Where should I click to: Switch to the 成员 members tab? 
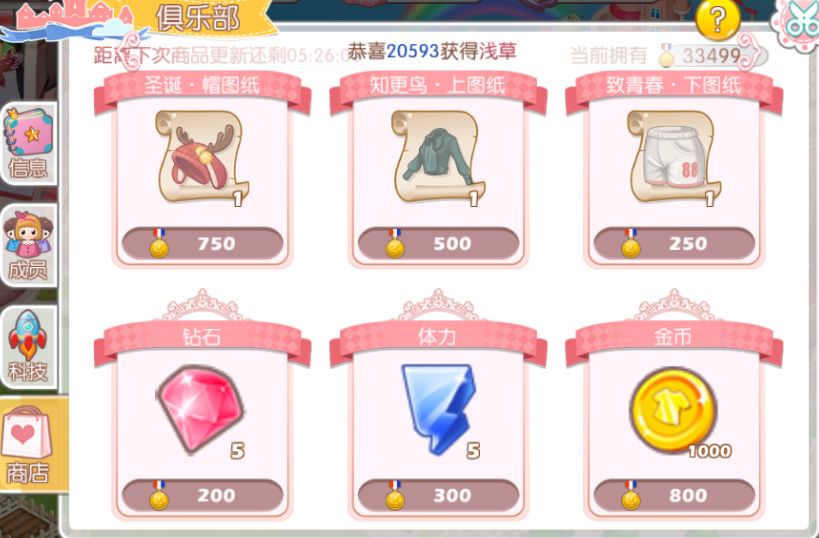pos(28,245)
